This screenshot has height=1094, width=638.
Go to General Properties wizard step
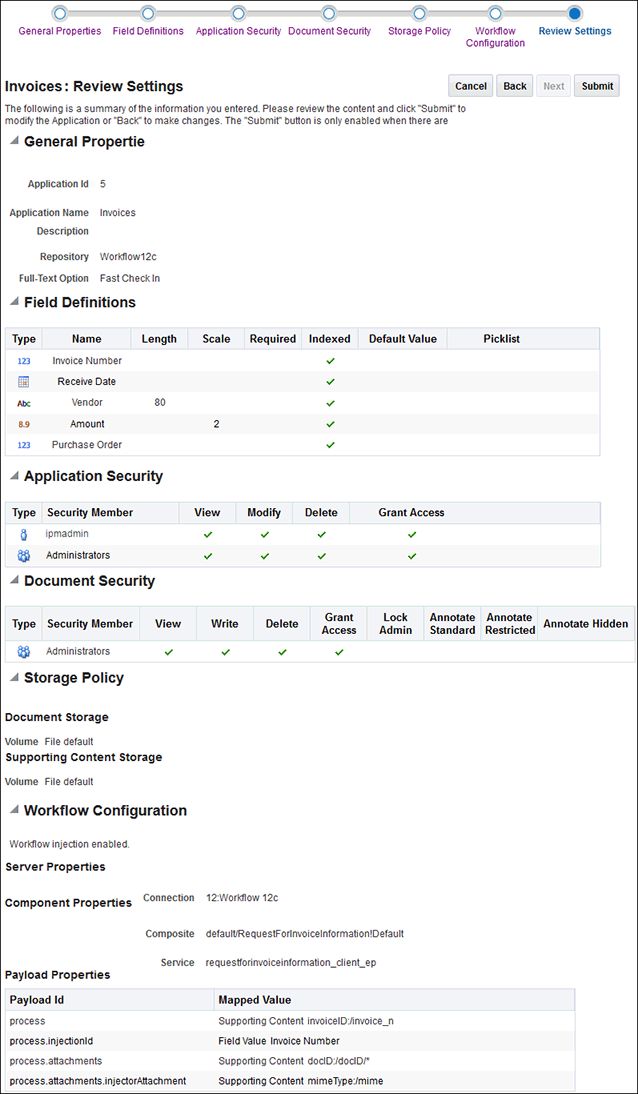pyautogui.click(x=59, y=13)
